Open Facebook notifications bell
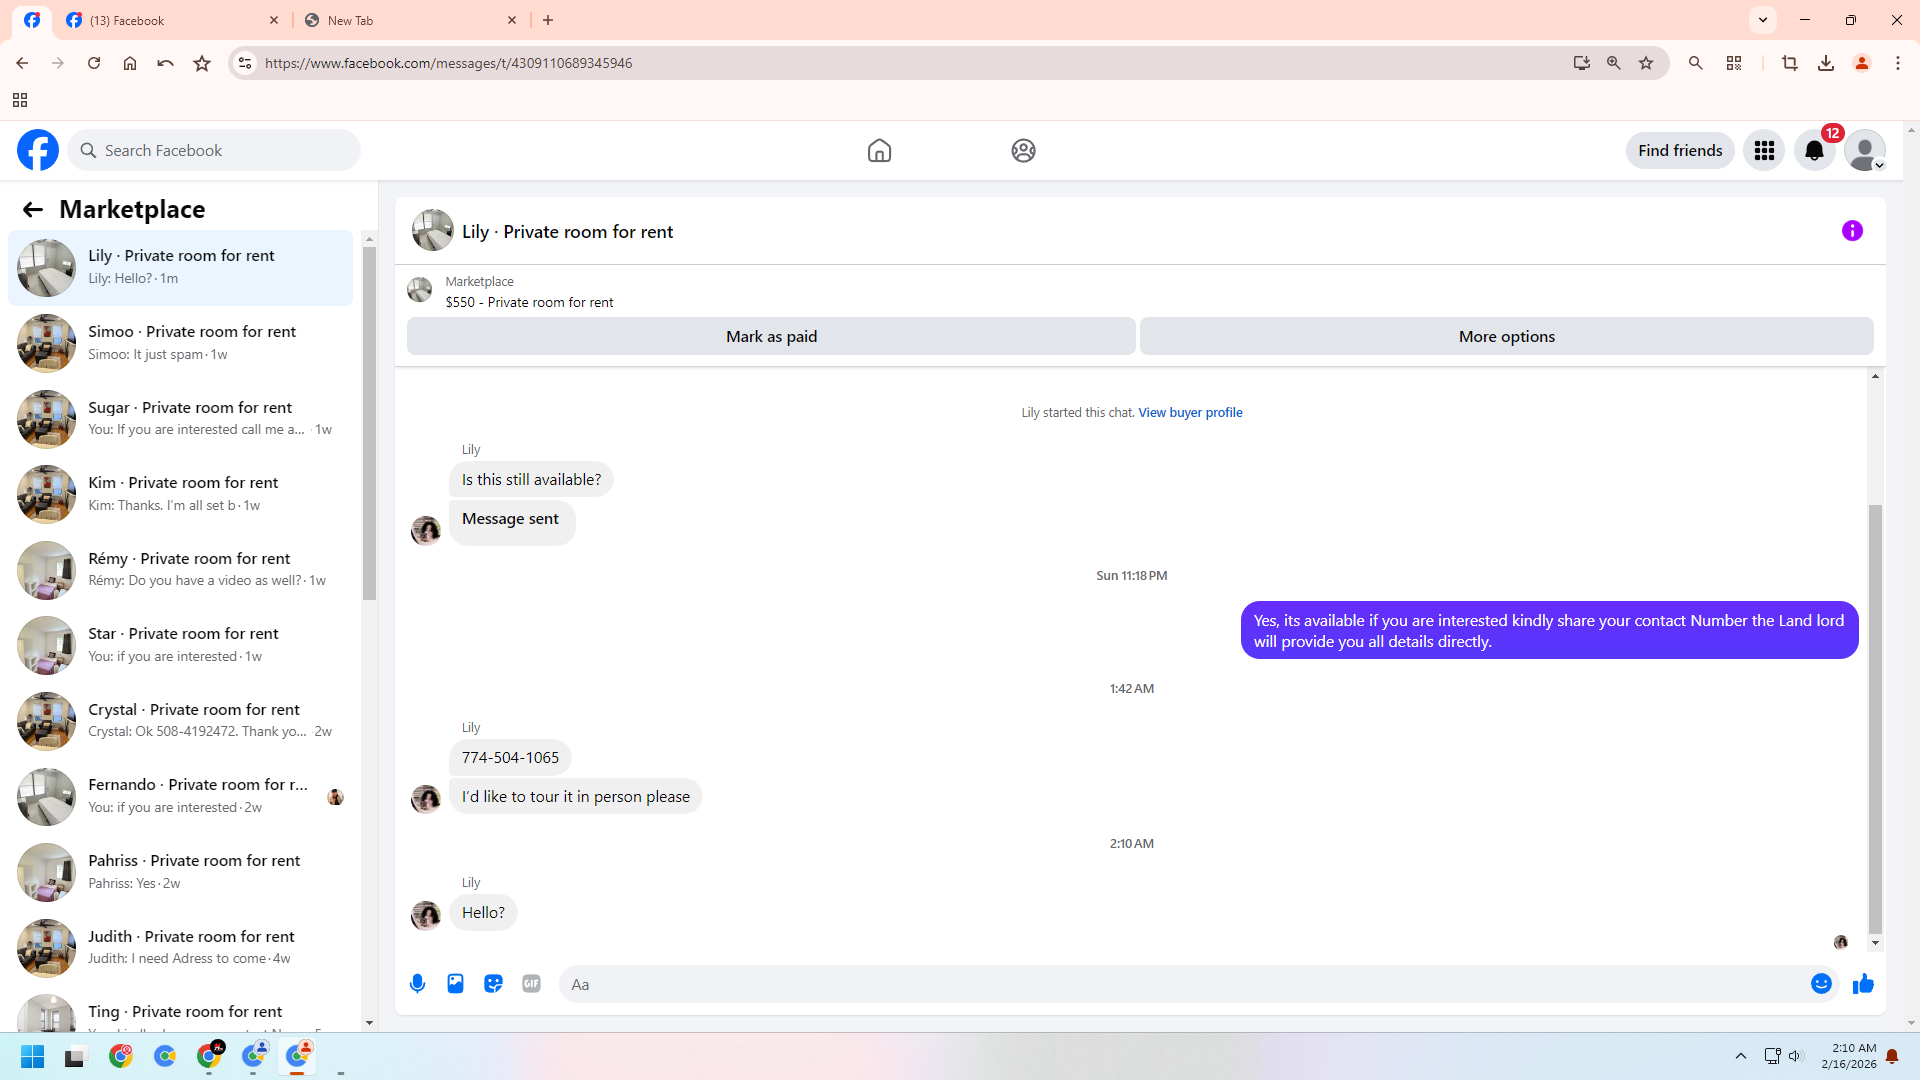 (1814, 151)
